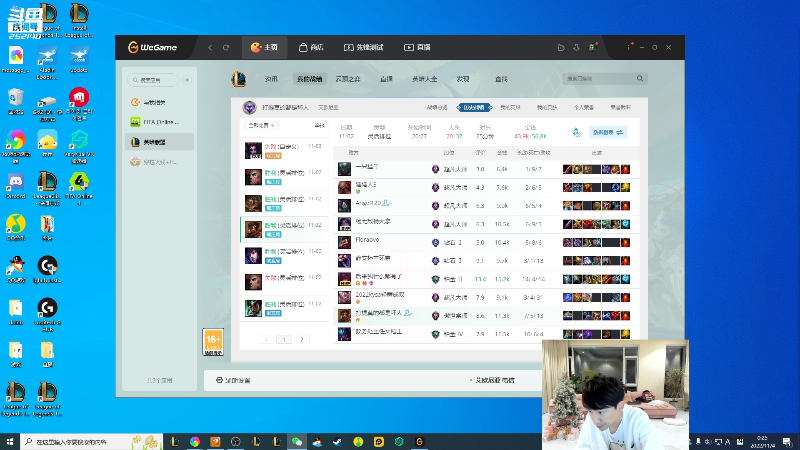
Task: Open the Windows Start menu
Action: coord(10,441)
